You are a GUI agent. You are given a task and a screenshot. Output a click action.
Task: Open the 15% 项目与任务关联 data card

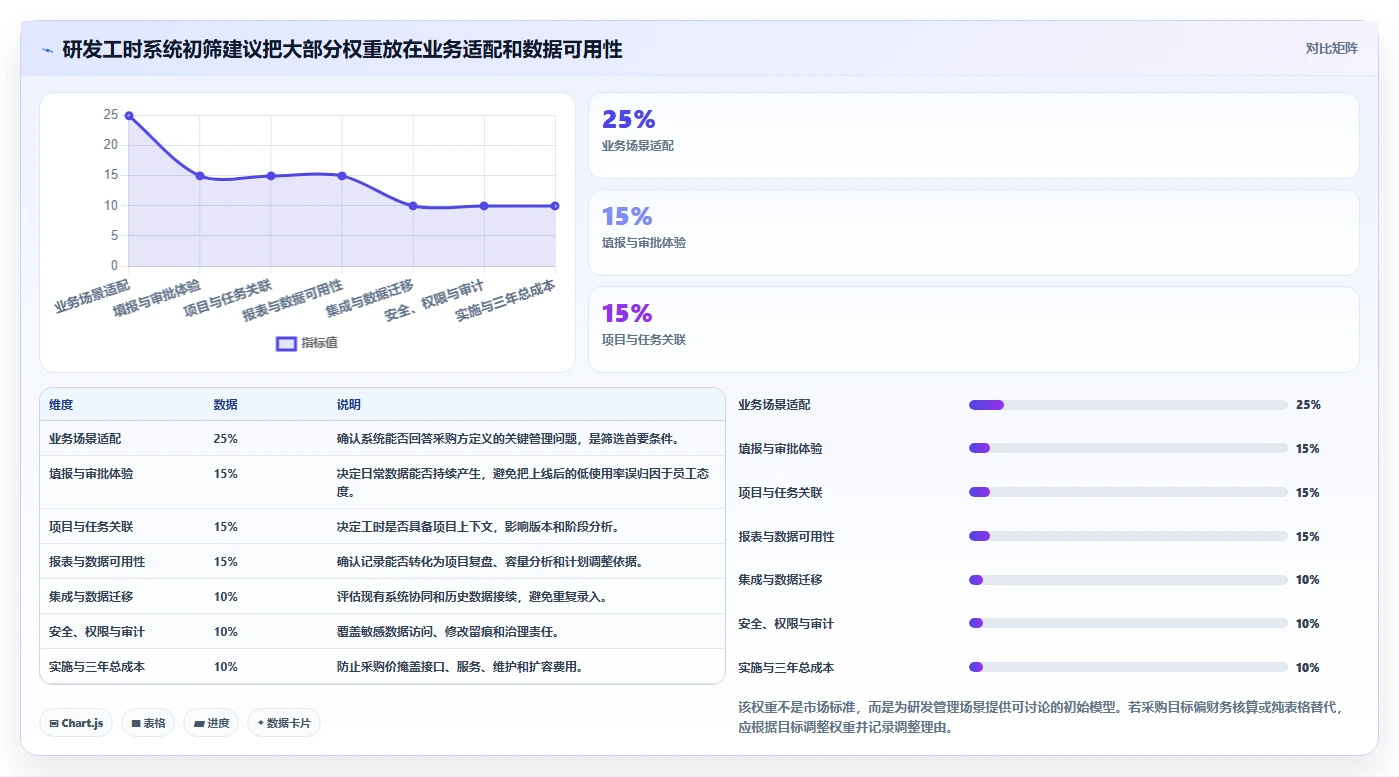974,330
